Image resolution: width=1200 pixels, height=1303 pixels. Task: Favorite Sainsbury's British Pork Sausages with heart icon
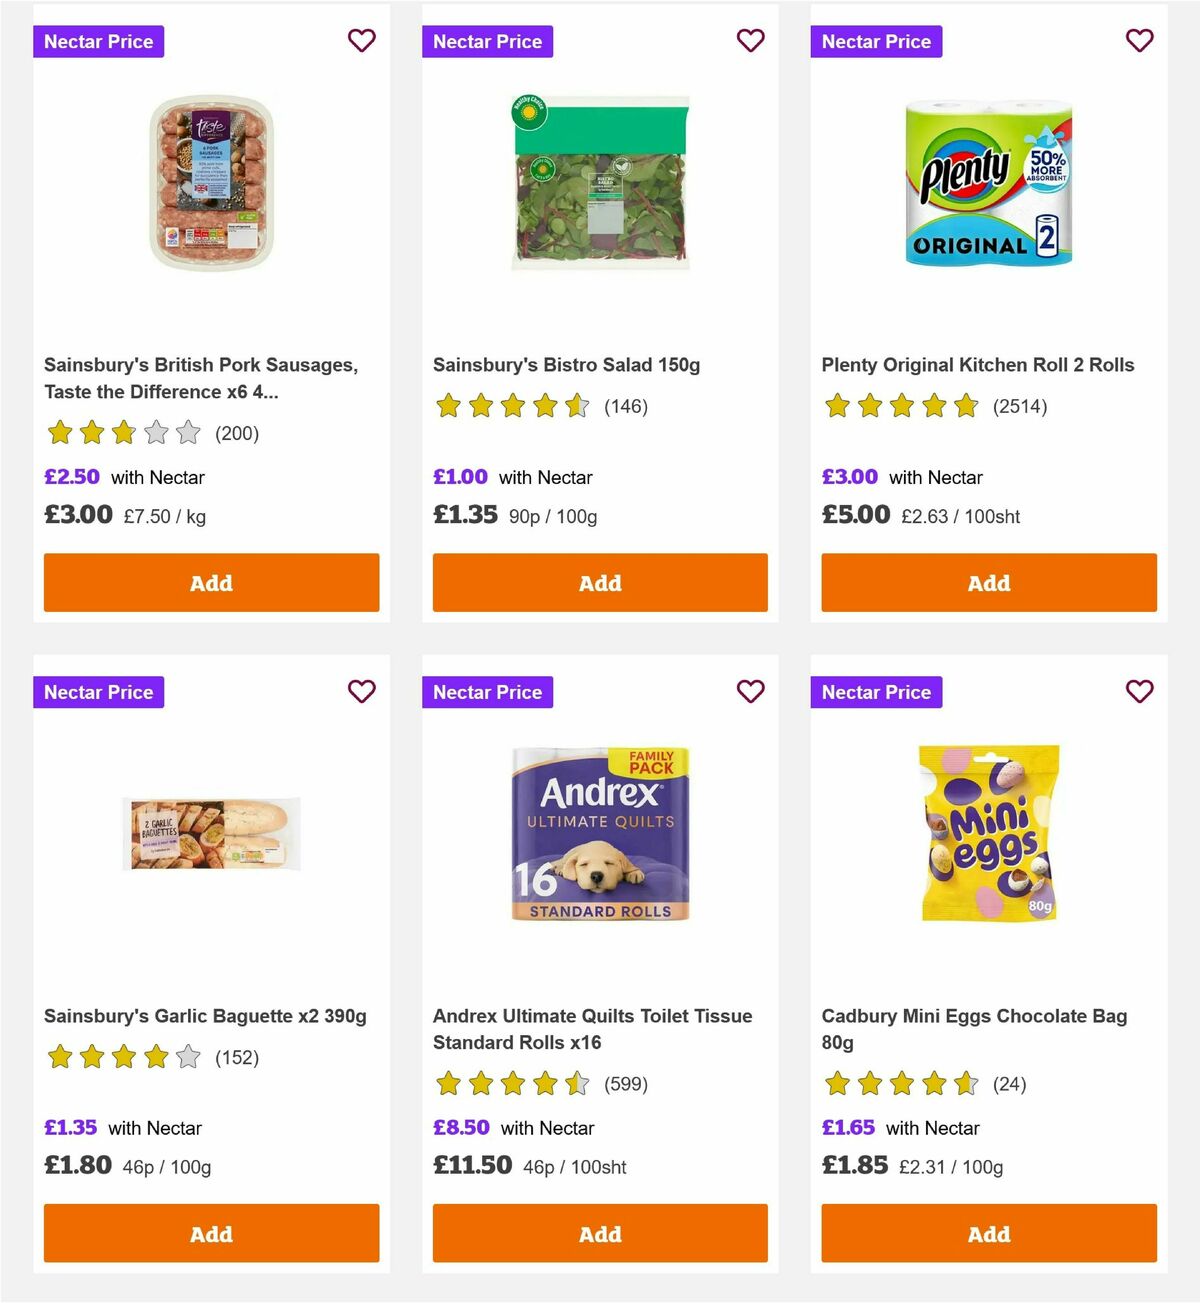[x=361, y=41]
